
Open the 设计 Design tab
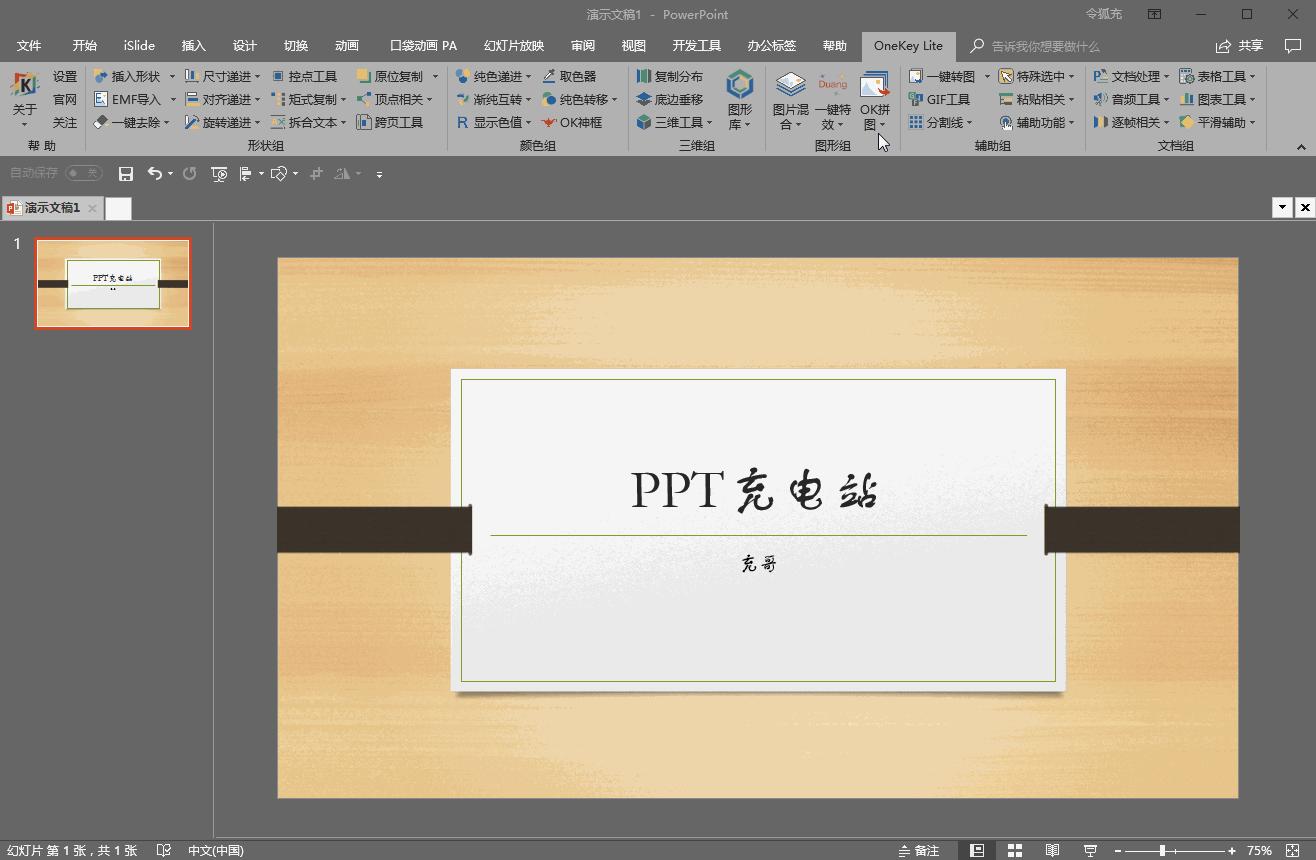245,46
